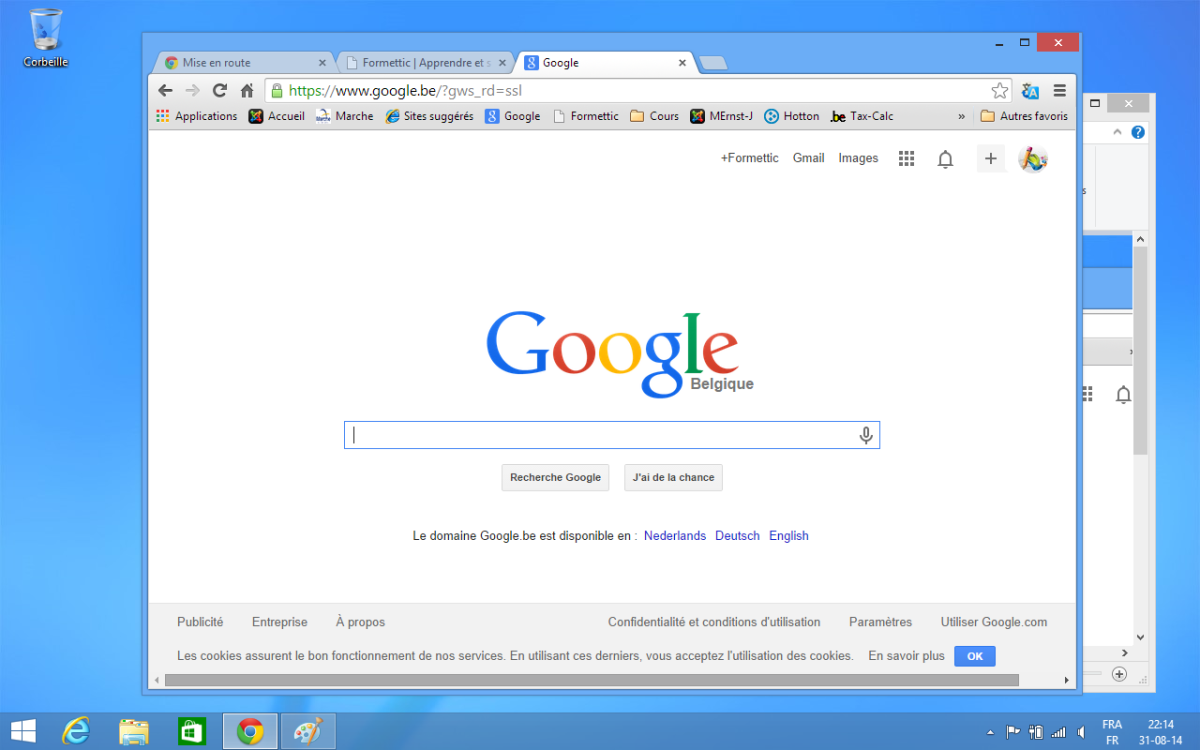Open the Accueil bookmark
Screen dimensions: 1200x750
[x=277, y=116]
